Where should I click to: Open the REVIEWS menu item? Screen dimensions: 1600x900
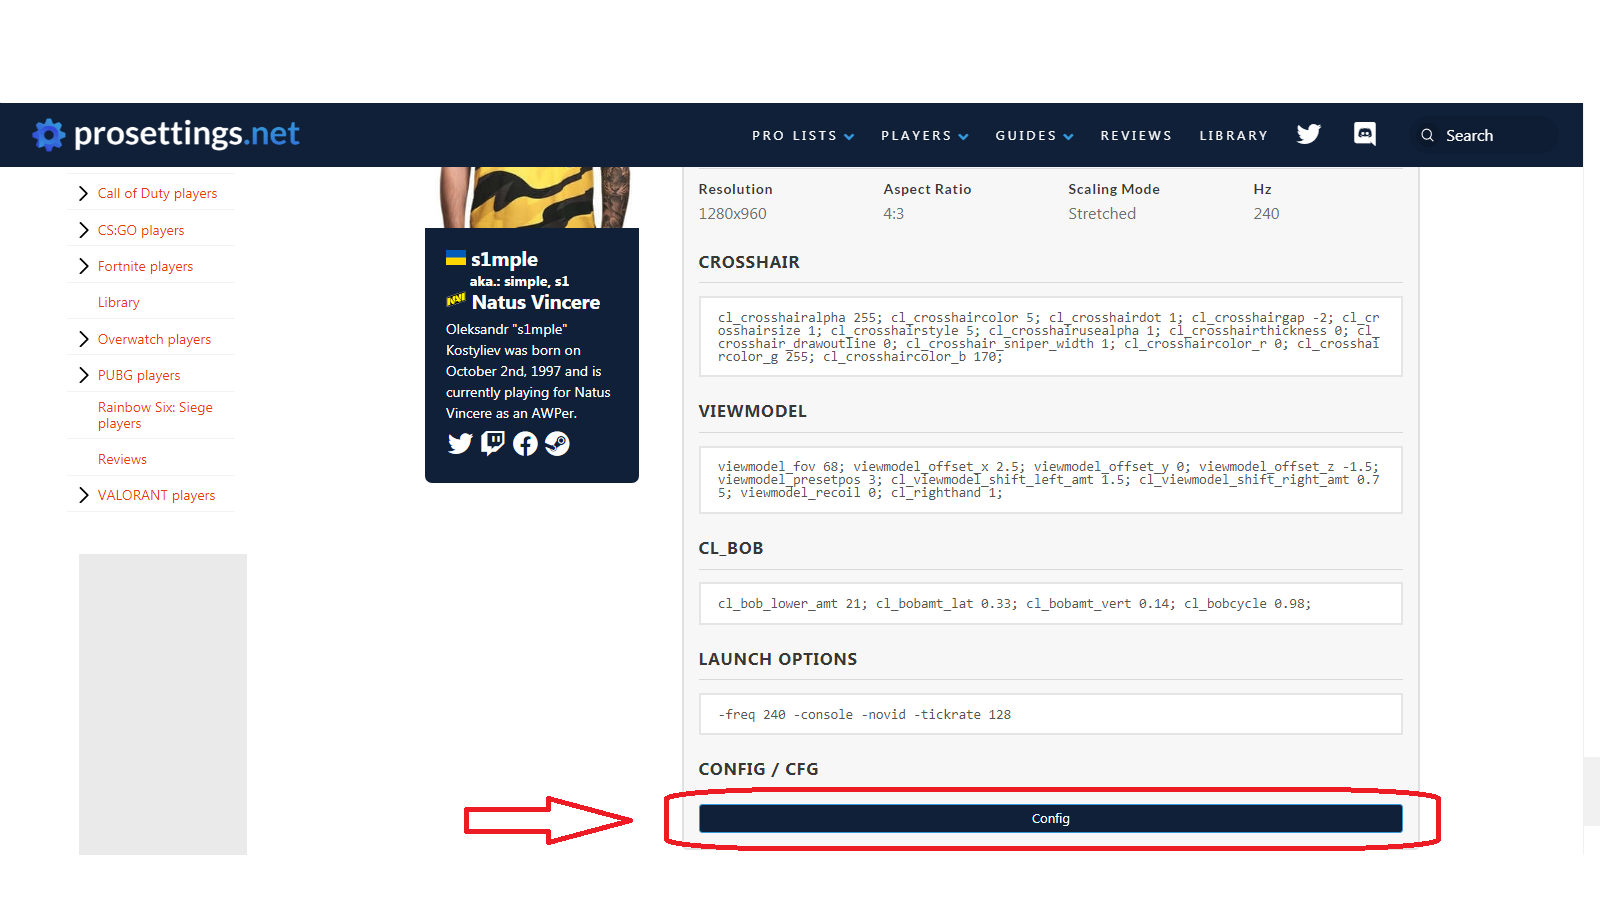point(1136,136)
